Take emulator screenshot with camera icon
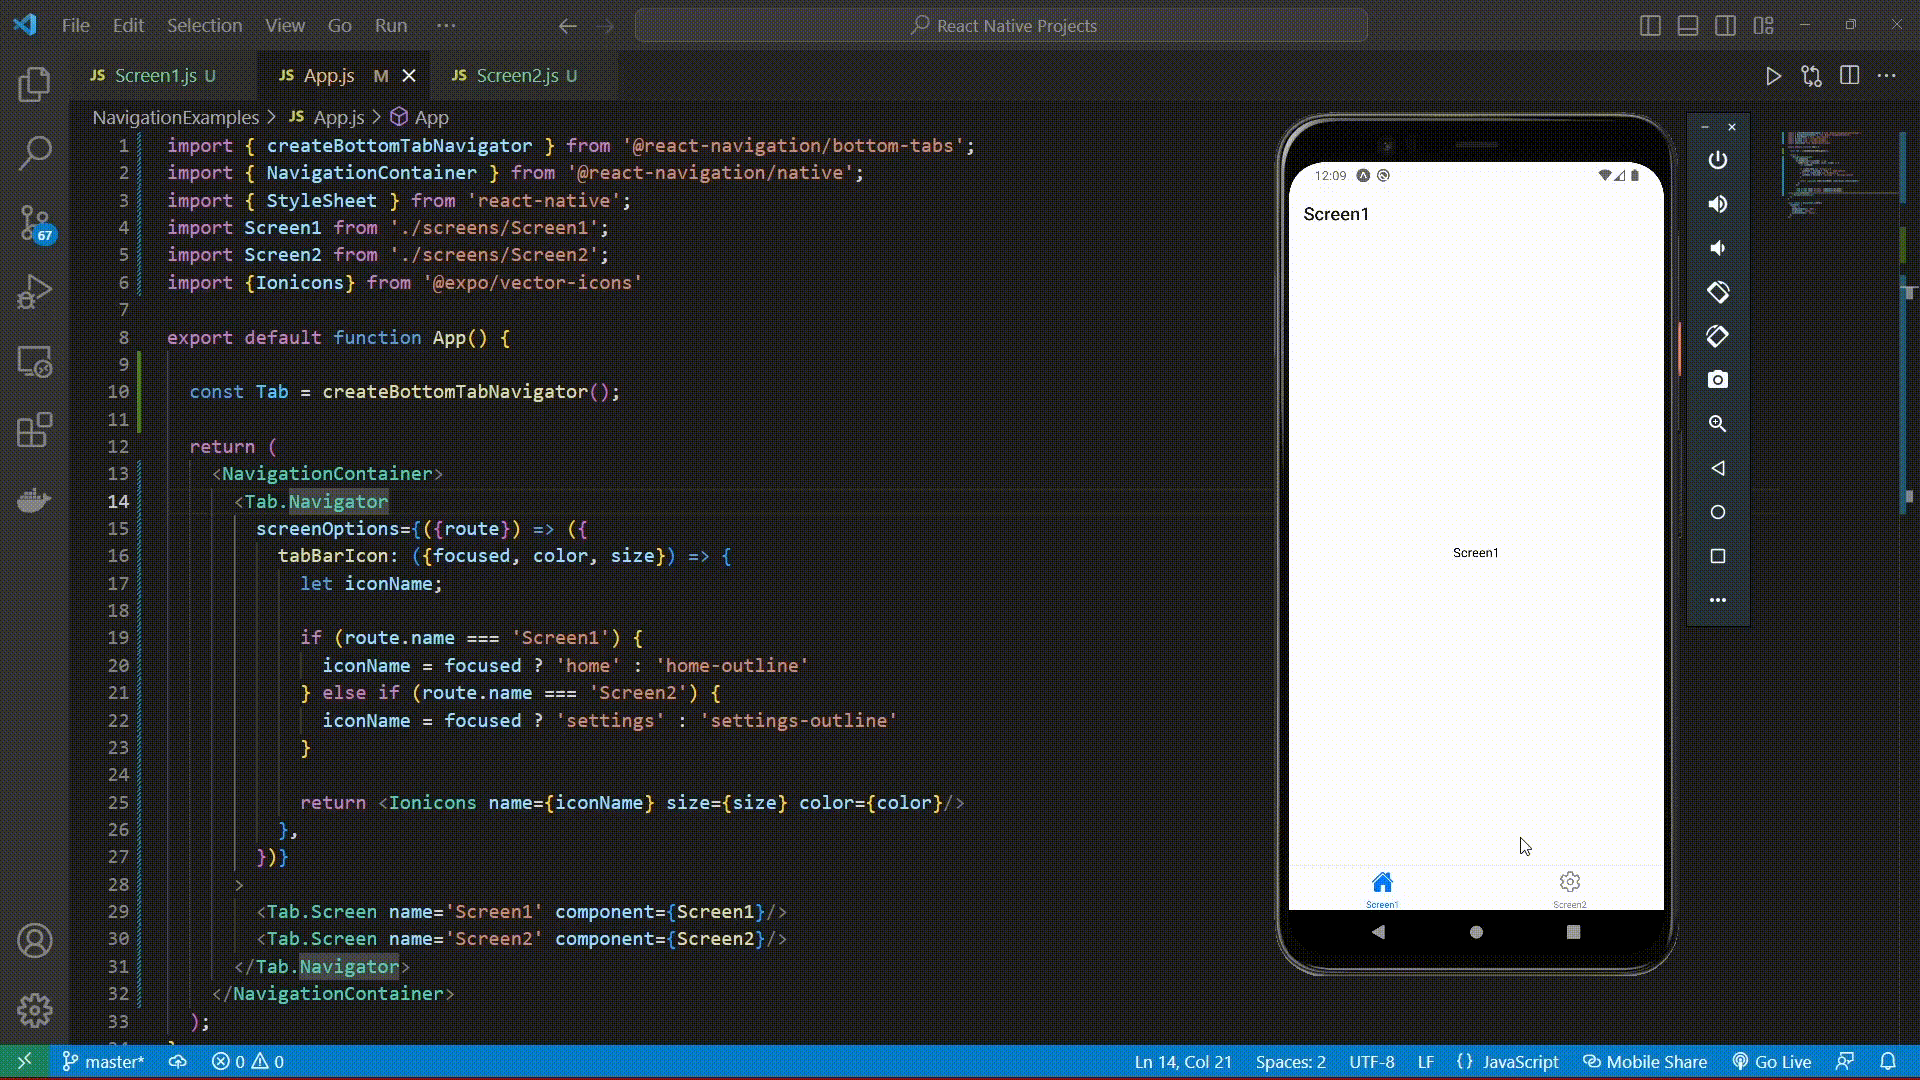This screenshot has width=1920, height=1080. click(1717, 380)
